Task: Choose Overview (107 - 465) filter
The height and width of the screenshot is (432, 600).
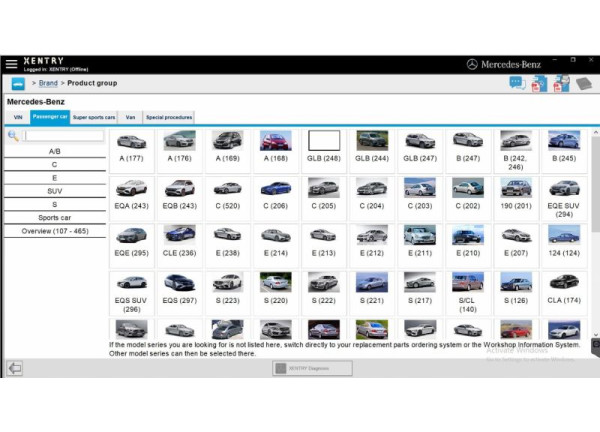Action: click(x=54, y=230)
